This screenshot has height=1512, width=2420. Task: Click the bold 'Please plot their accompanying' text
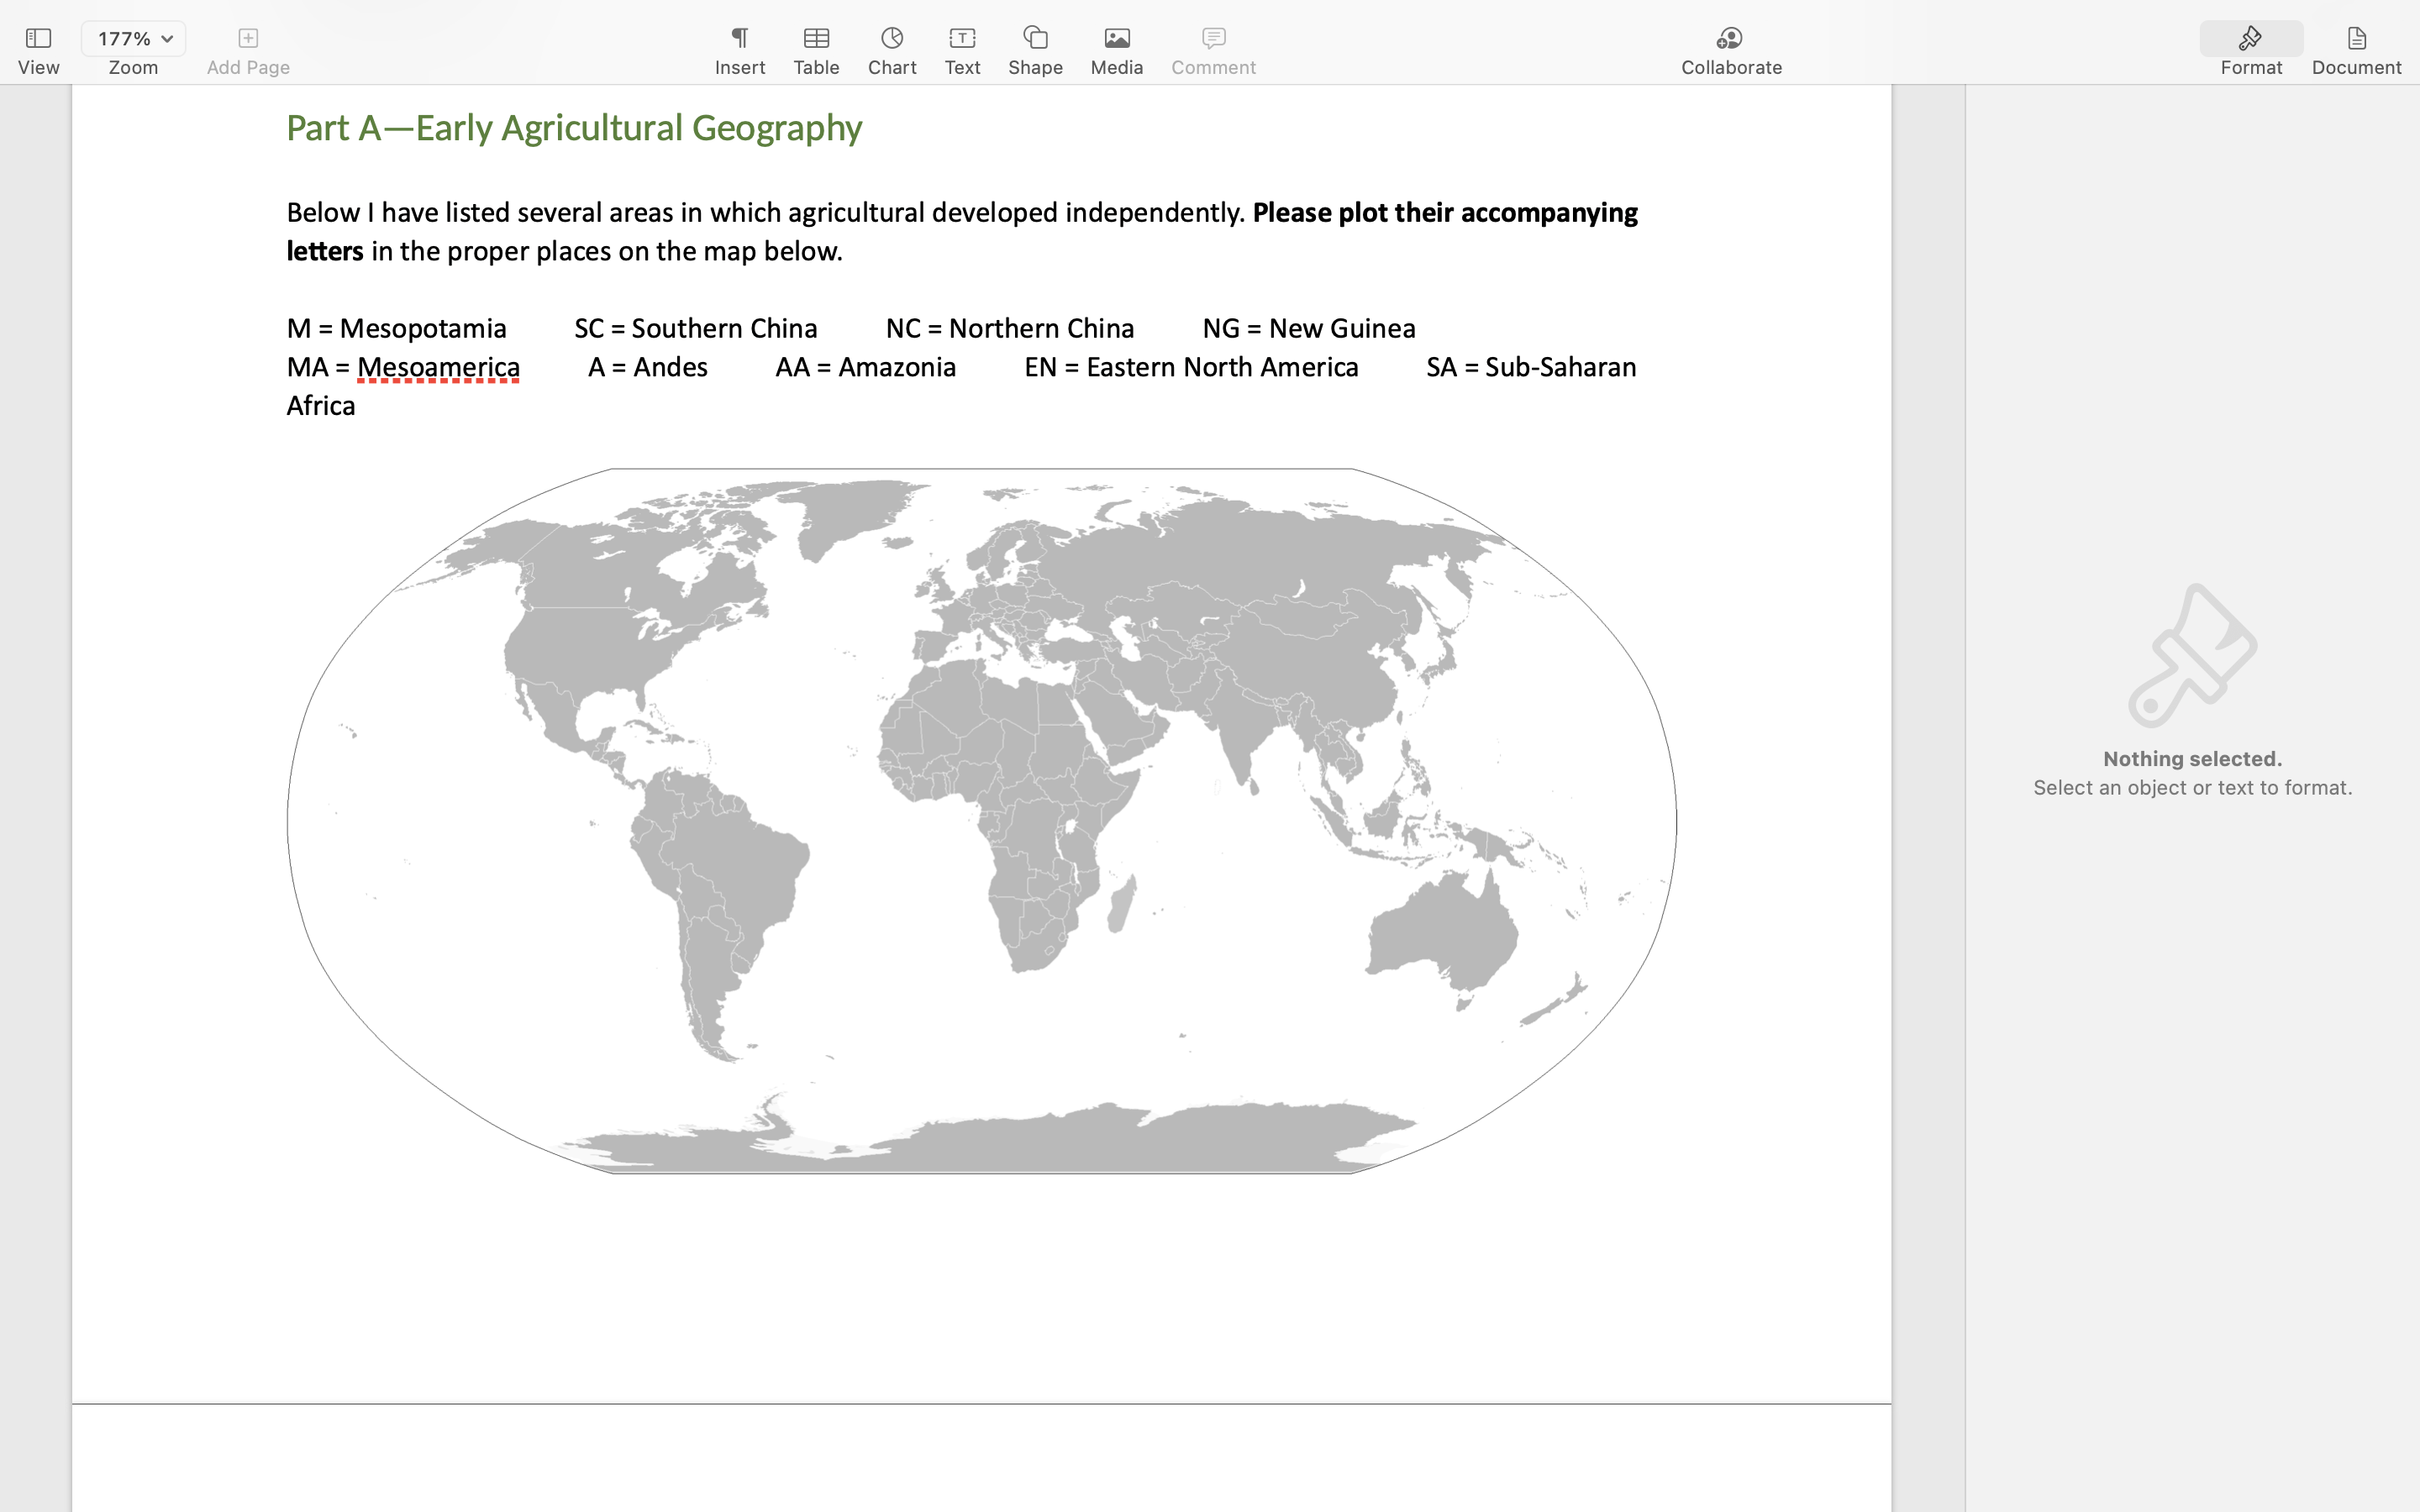pos(1444,213)
